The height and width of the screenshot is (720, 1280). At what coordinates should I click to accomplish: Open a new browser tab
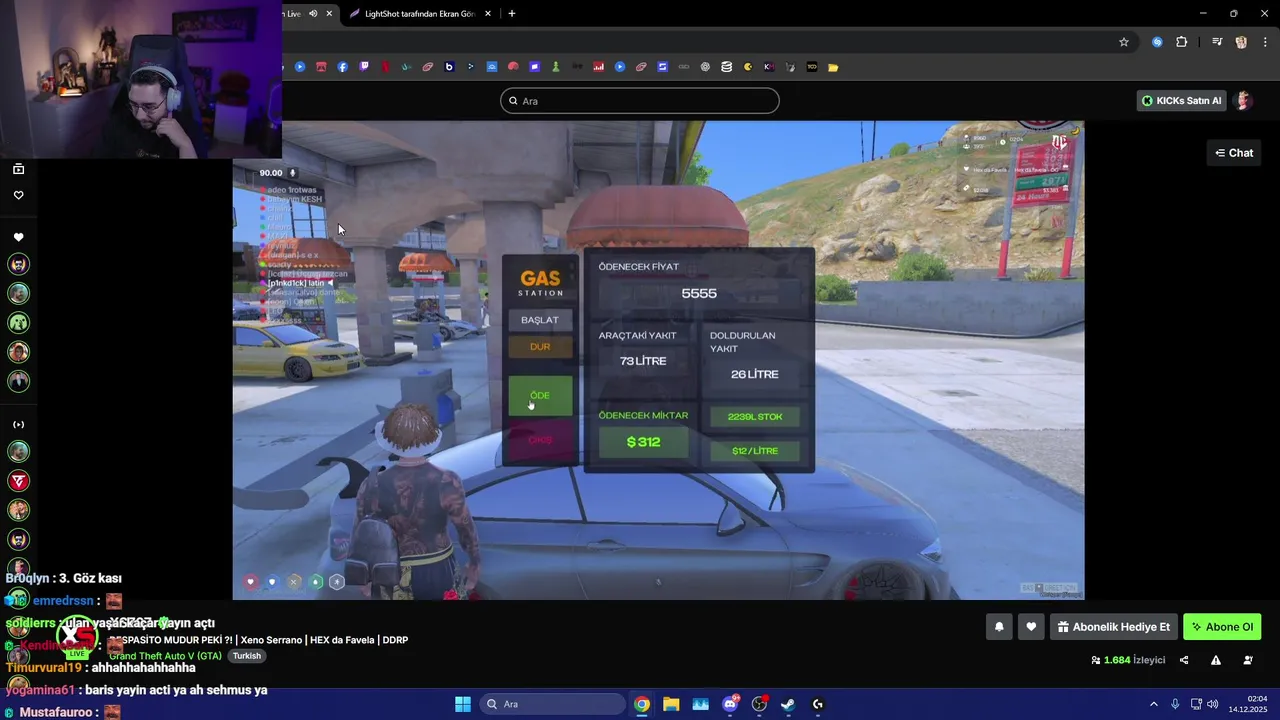512,14
